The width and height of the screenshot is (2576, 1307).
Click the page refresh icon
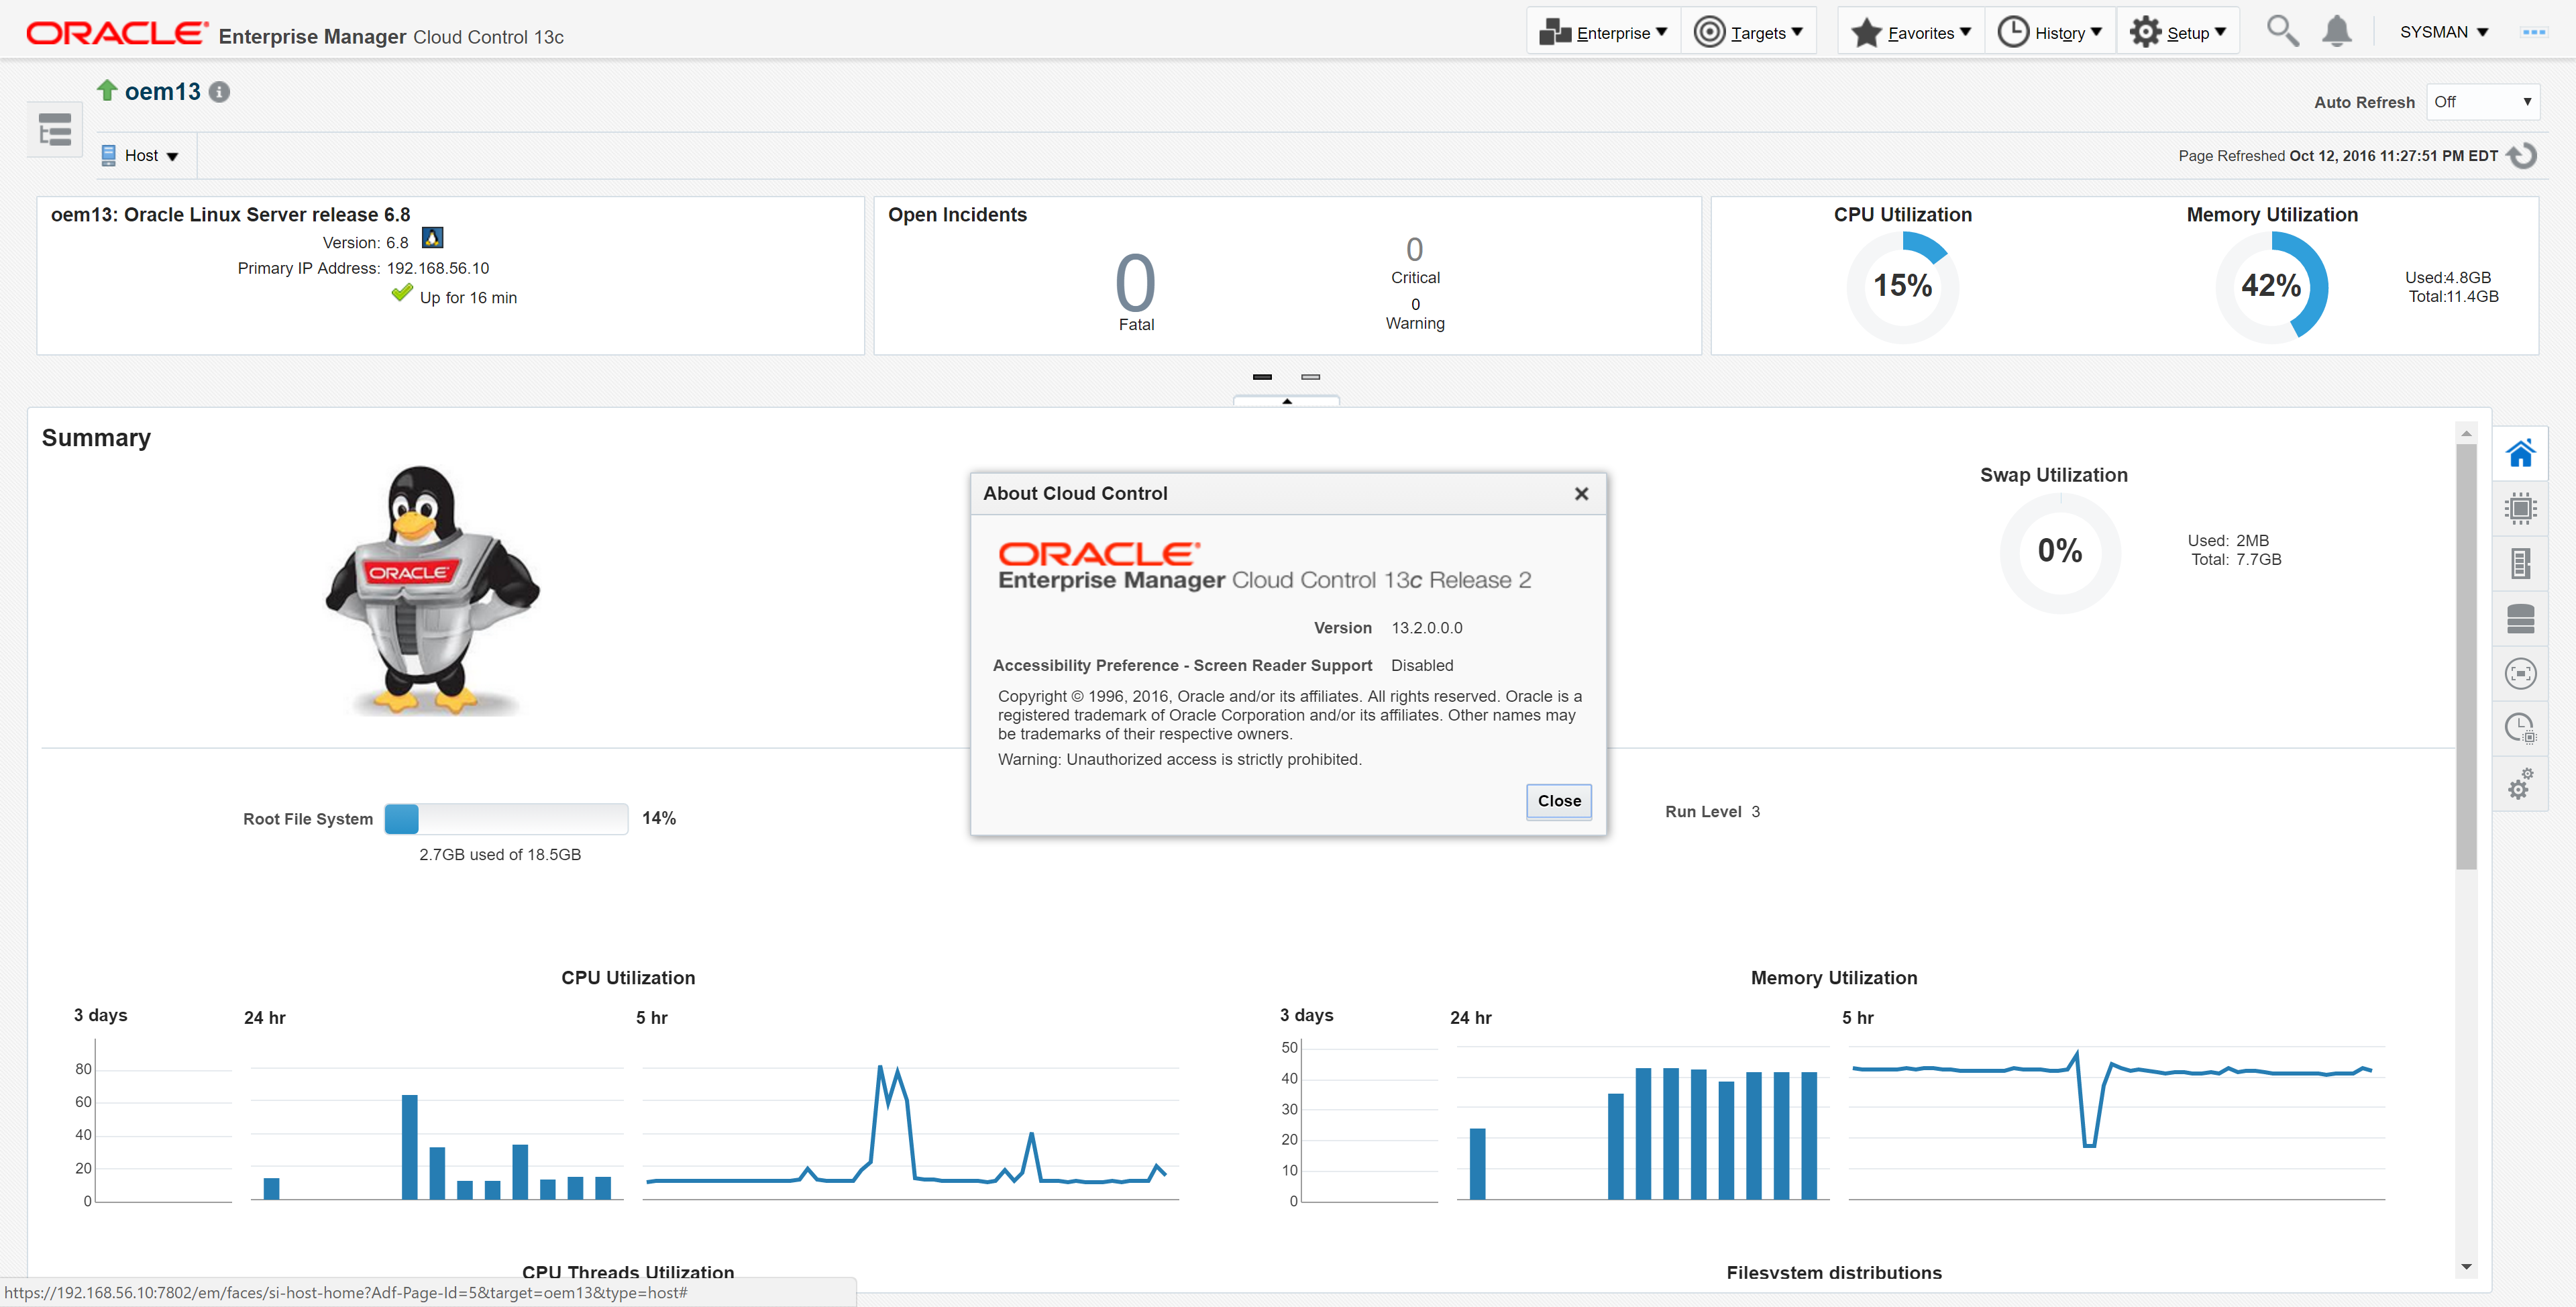(x=2523, y=156)
